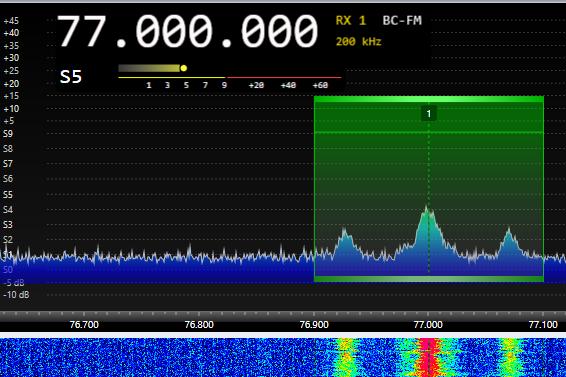The height and width of the screenshot is (377, 566).
Task: Click the S9 label on signal scale
Action: pos(8,134)
